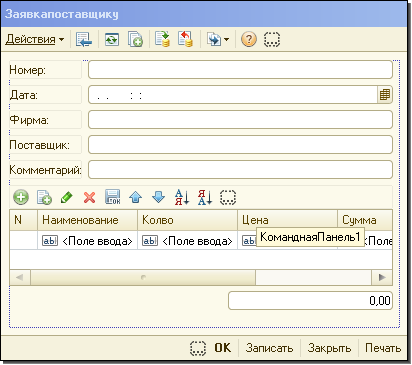Click the blue go-to document icon in toolbar
Image resolution: width=412 pixels, height=365 pixels.
click(214, 40)
